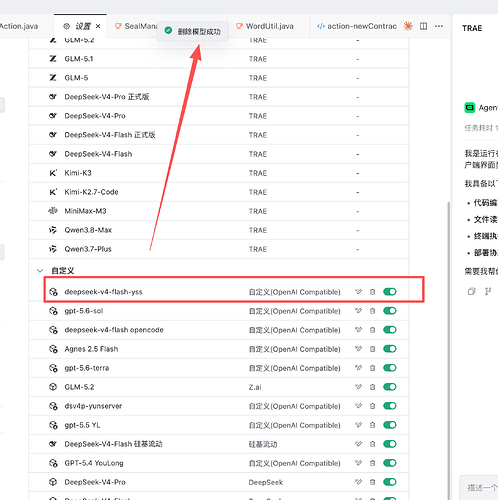
Task: Switch to WordUtil.java tab
Action: pos(265,26)
